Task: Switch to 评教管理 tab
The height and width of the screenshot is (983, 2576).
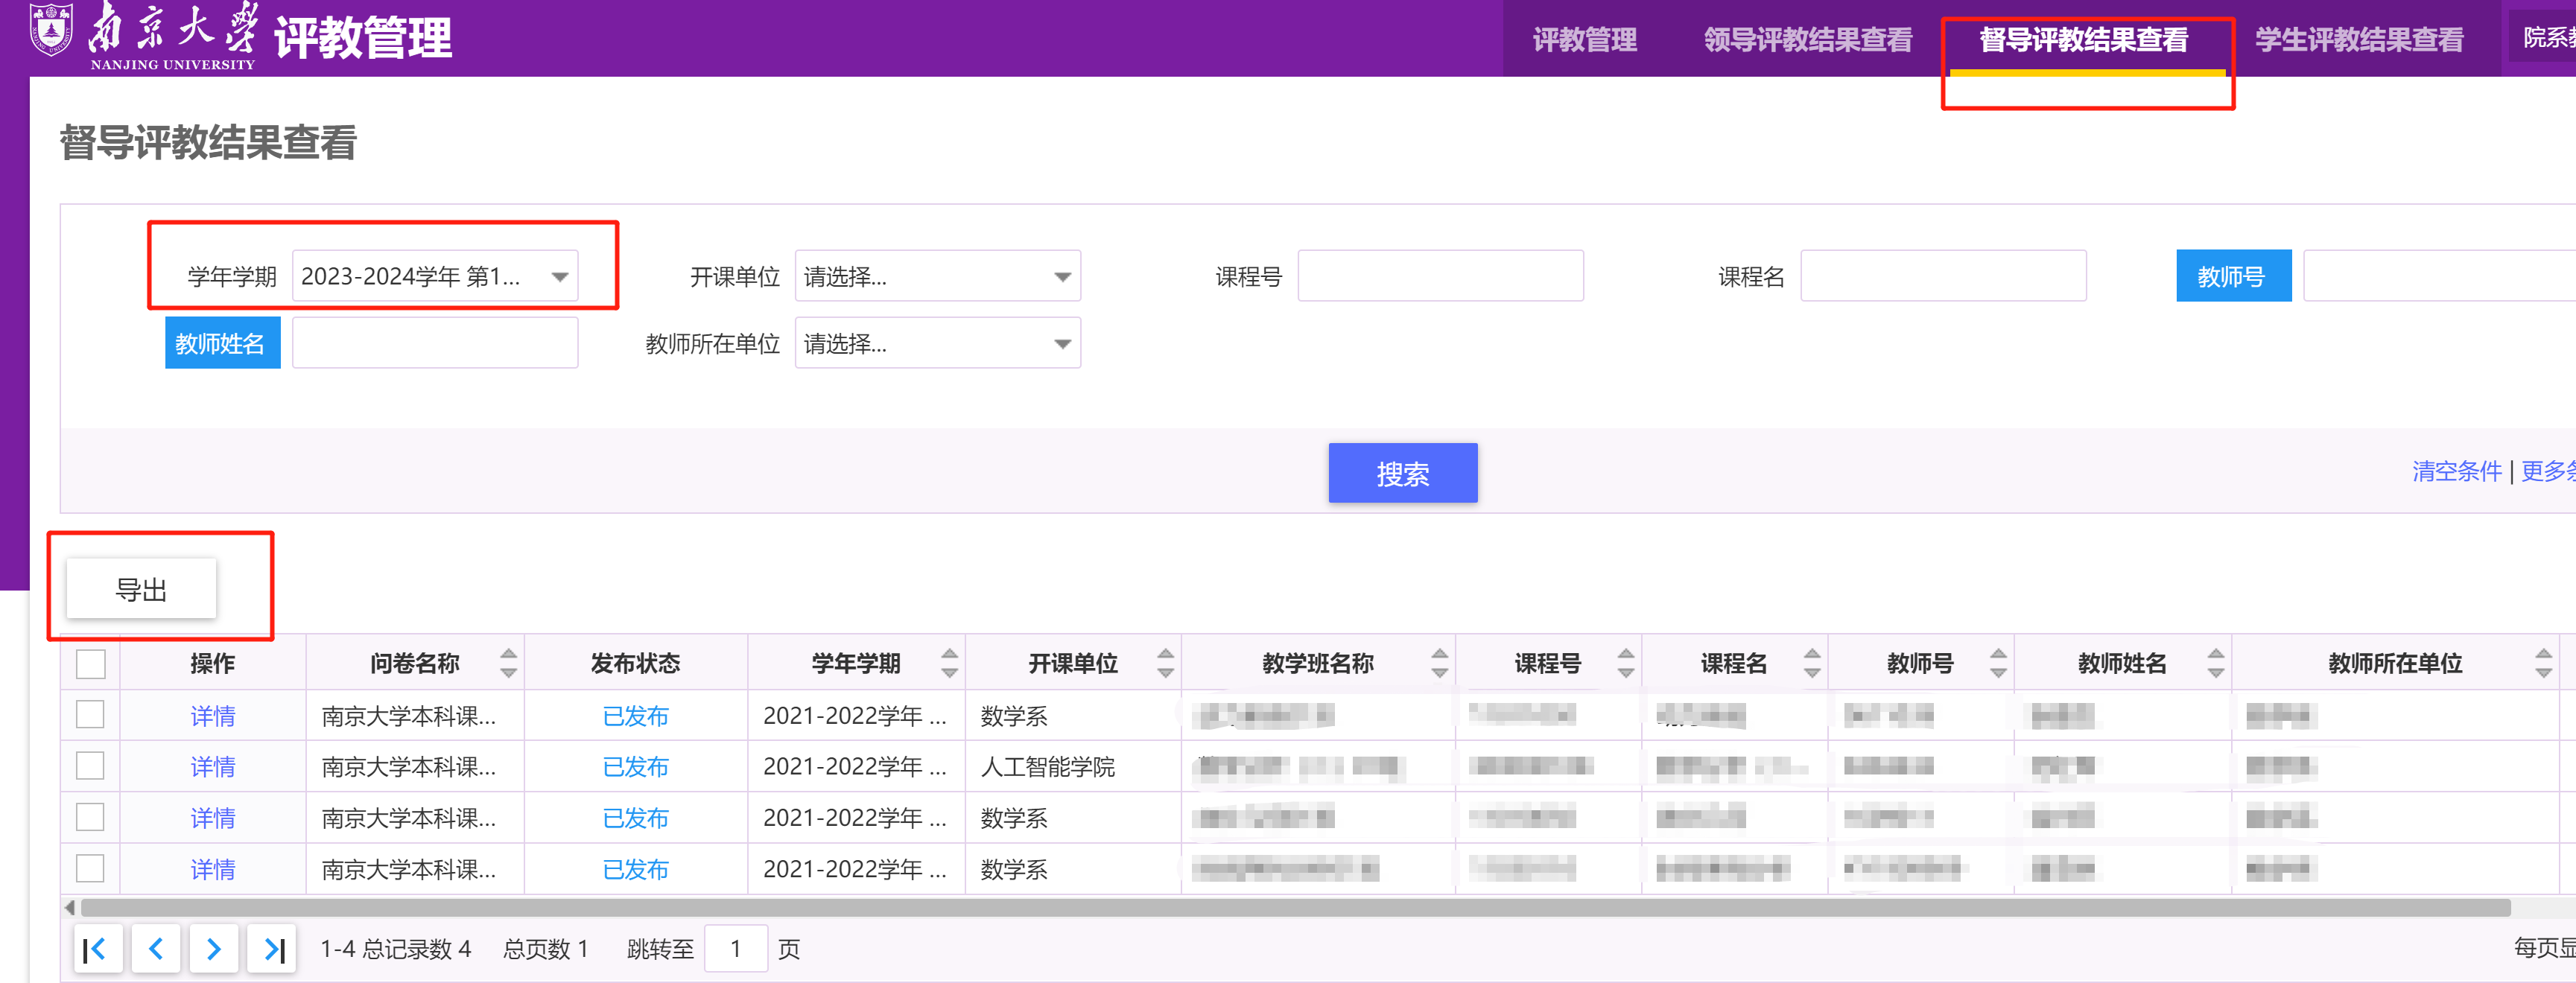Action: [x=1585, y=40]
